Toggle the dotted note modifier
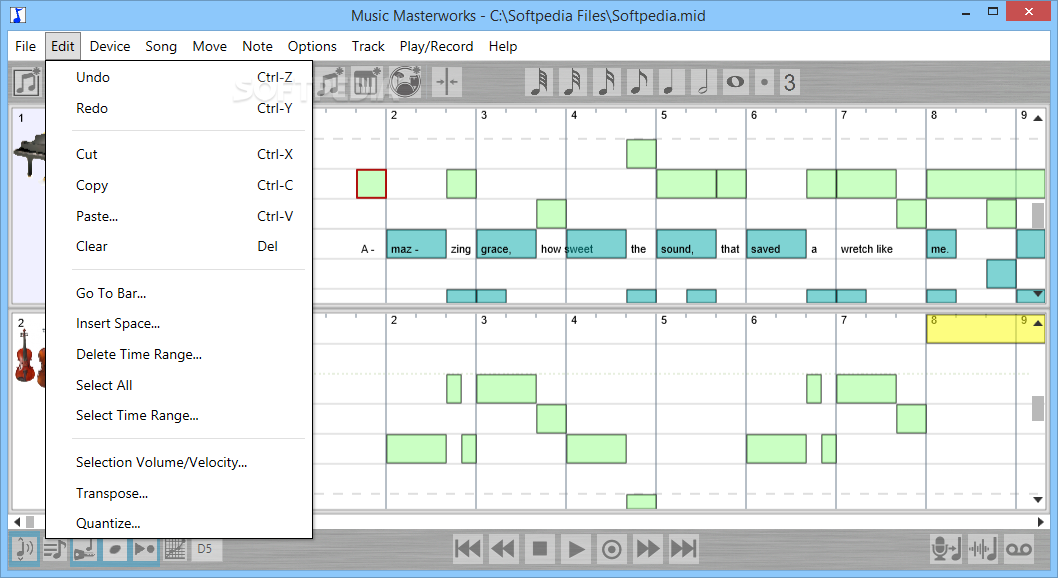Screen dimensions: 1058x578 click(764, 82)
